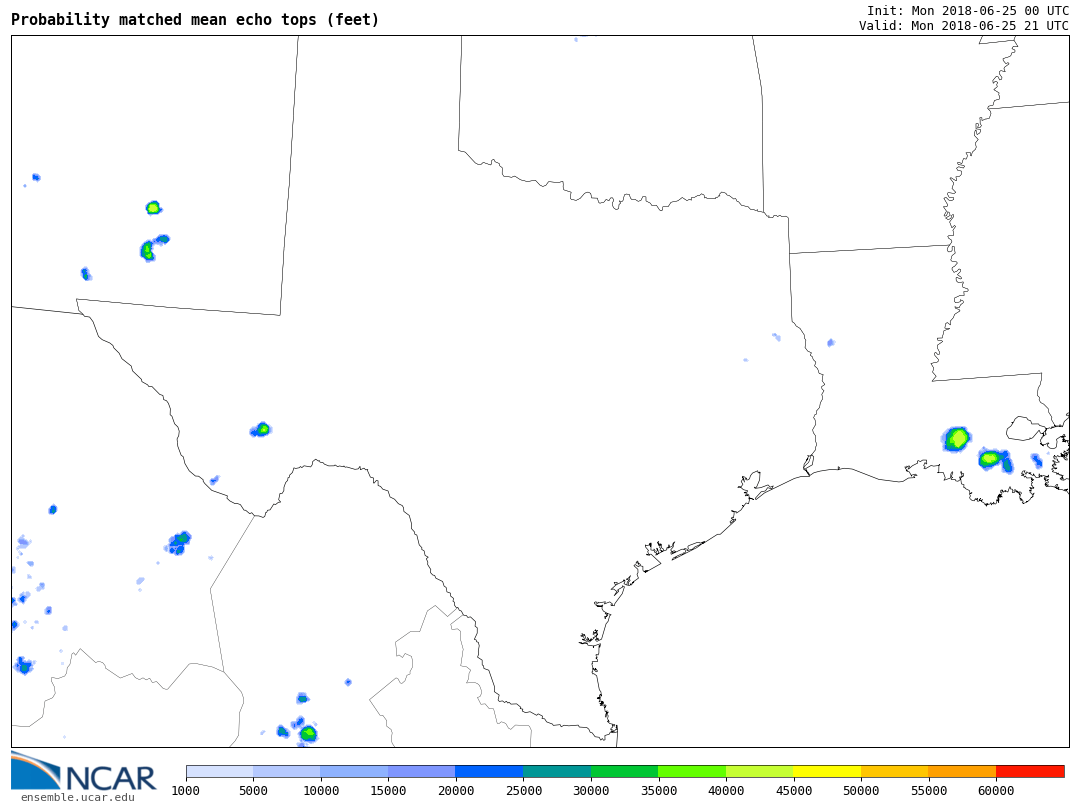Open the ensemble.ucar.edu link text
This screenshot has width=1080, height=810.
pyautogui.click(x=77, y=797)
